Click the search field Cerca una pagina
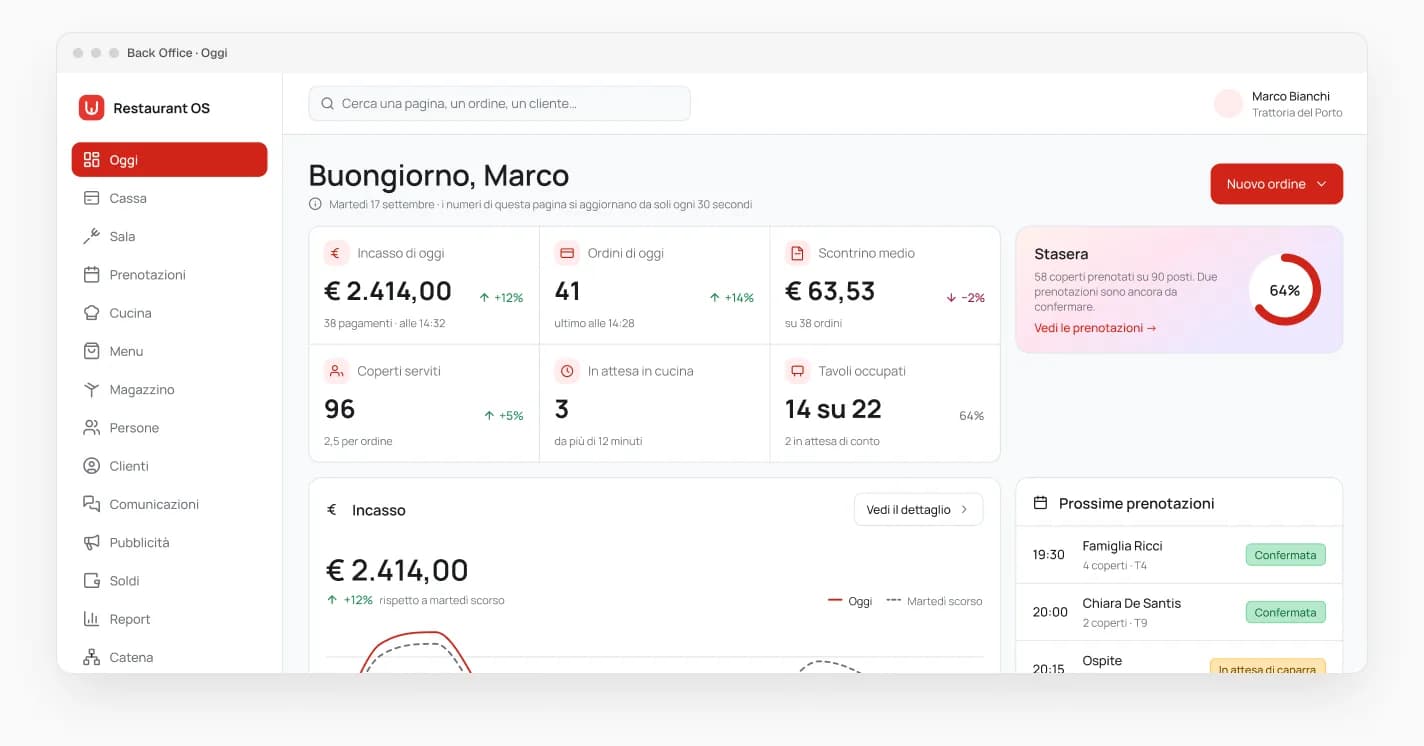The height and width of the screenshot is (746, 1424). click(499, 103)
